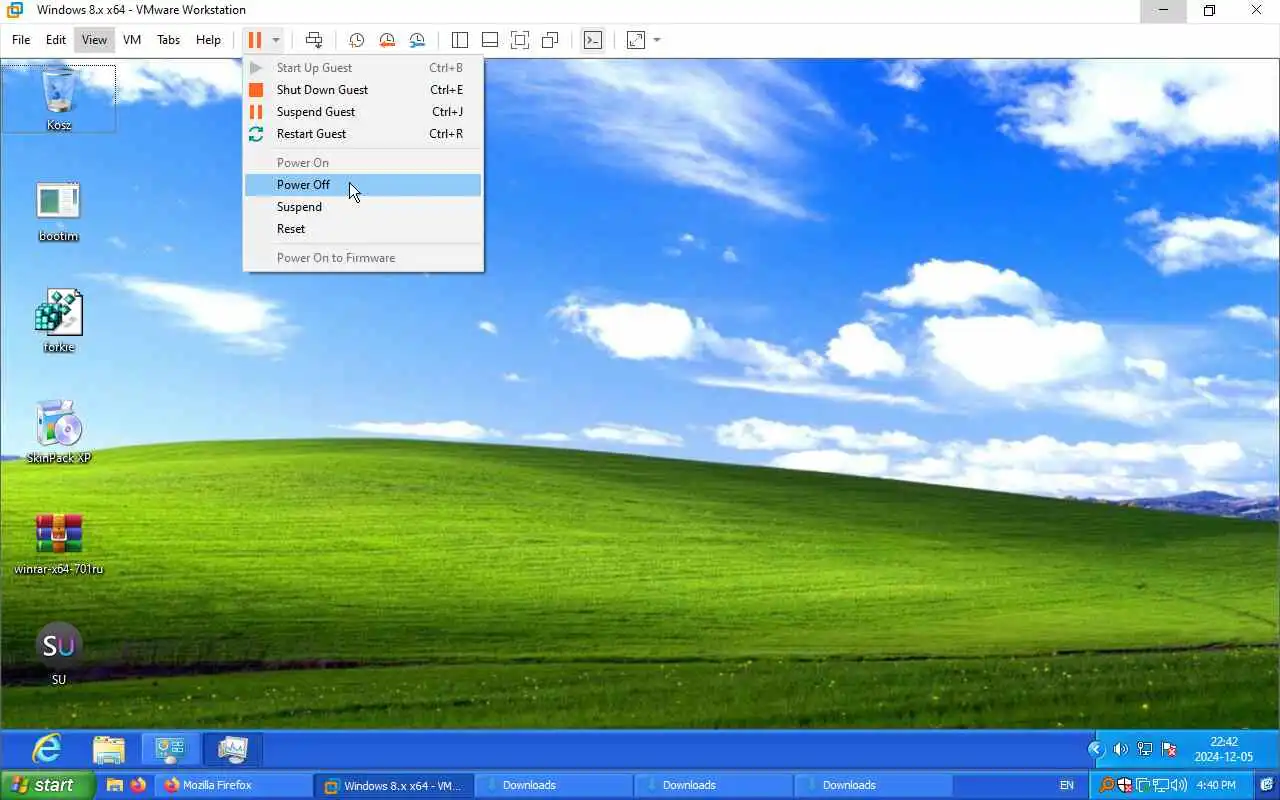Select the winrar-x64-701ru archive icon
The height and width of the screenshot is (800, 1280).
point(59,544)
